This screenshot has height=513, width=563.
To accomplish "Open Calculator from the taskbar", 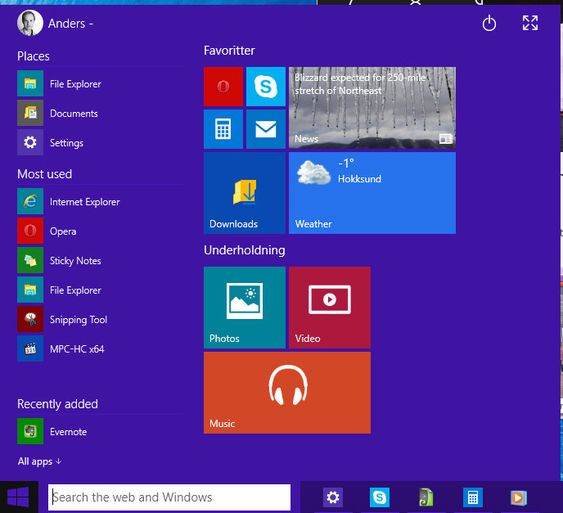I will pyautogui.click(x=473, y=497).
